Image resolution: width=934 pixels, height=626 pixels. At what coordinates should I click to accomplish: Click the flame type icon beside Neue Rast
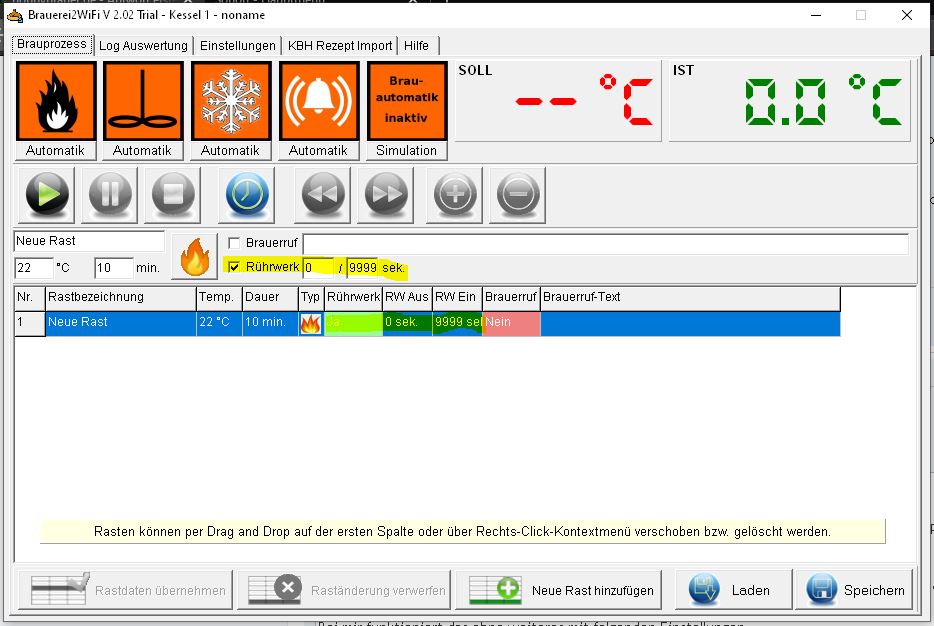click(x=194, y=257)
